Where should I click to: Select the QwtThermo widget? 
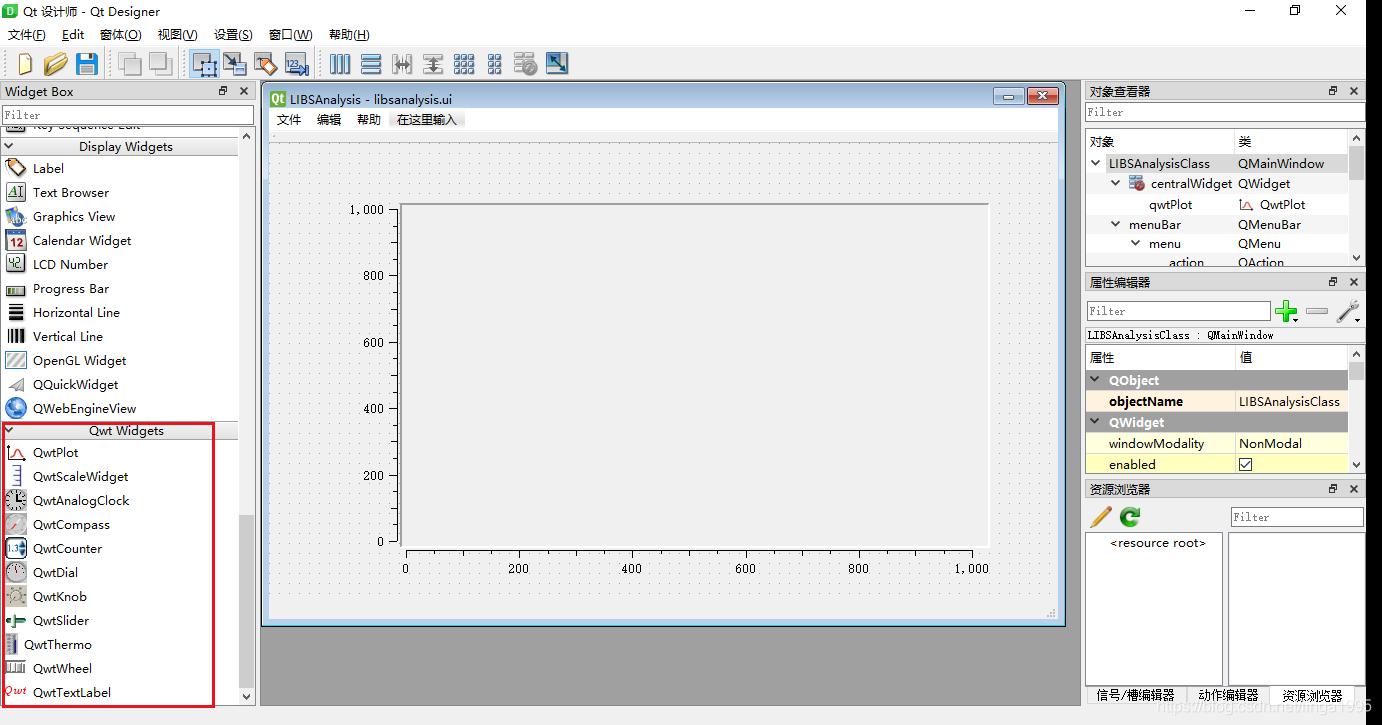coord(58,645)
